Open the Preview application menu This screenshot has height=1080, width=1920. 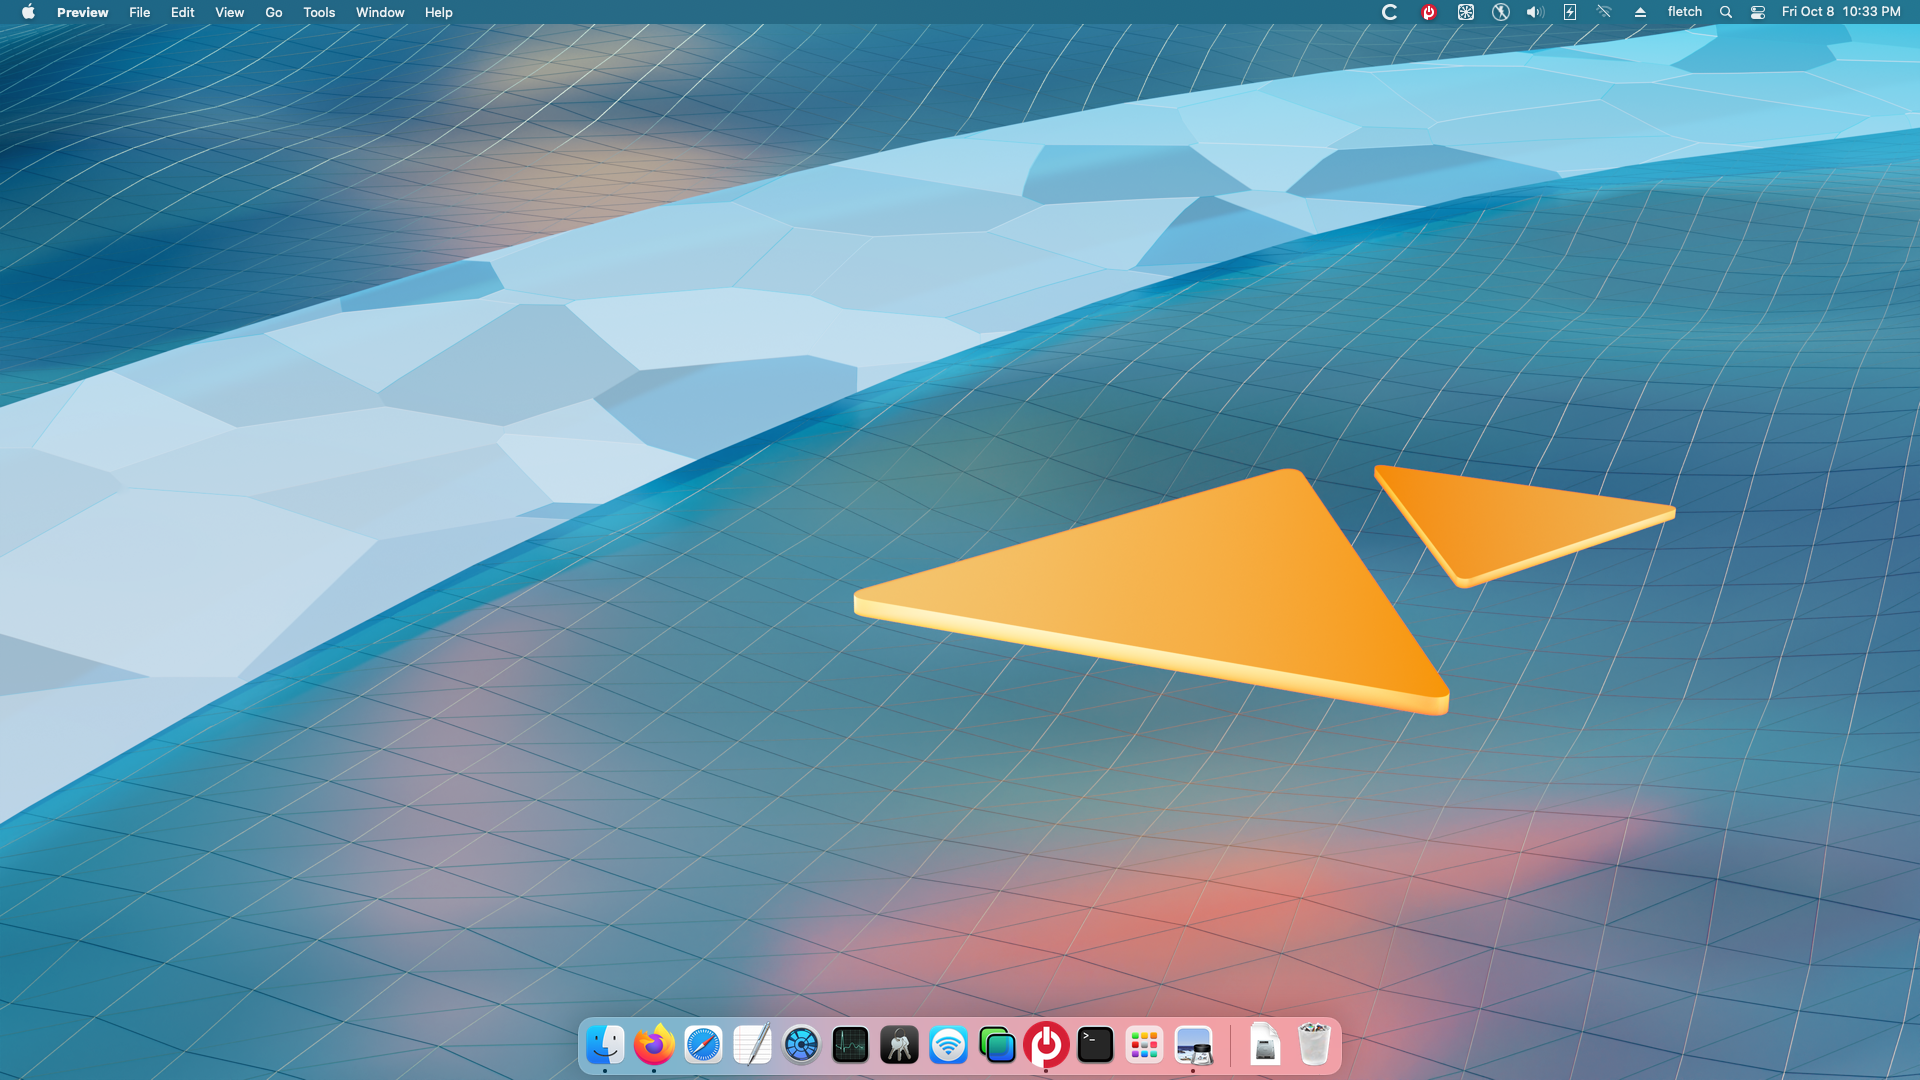coord(82,12)
